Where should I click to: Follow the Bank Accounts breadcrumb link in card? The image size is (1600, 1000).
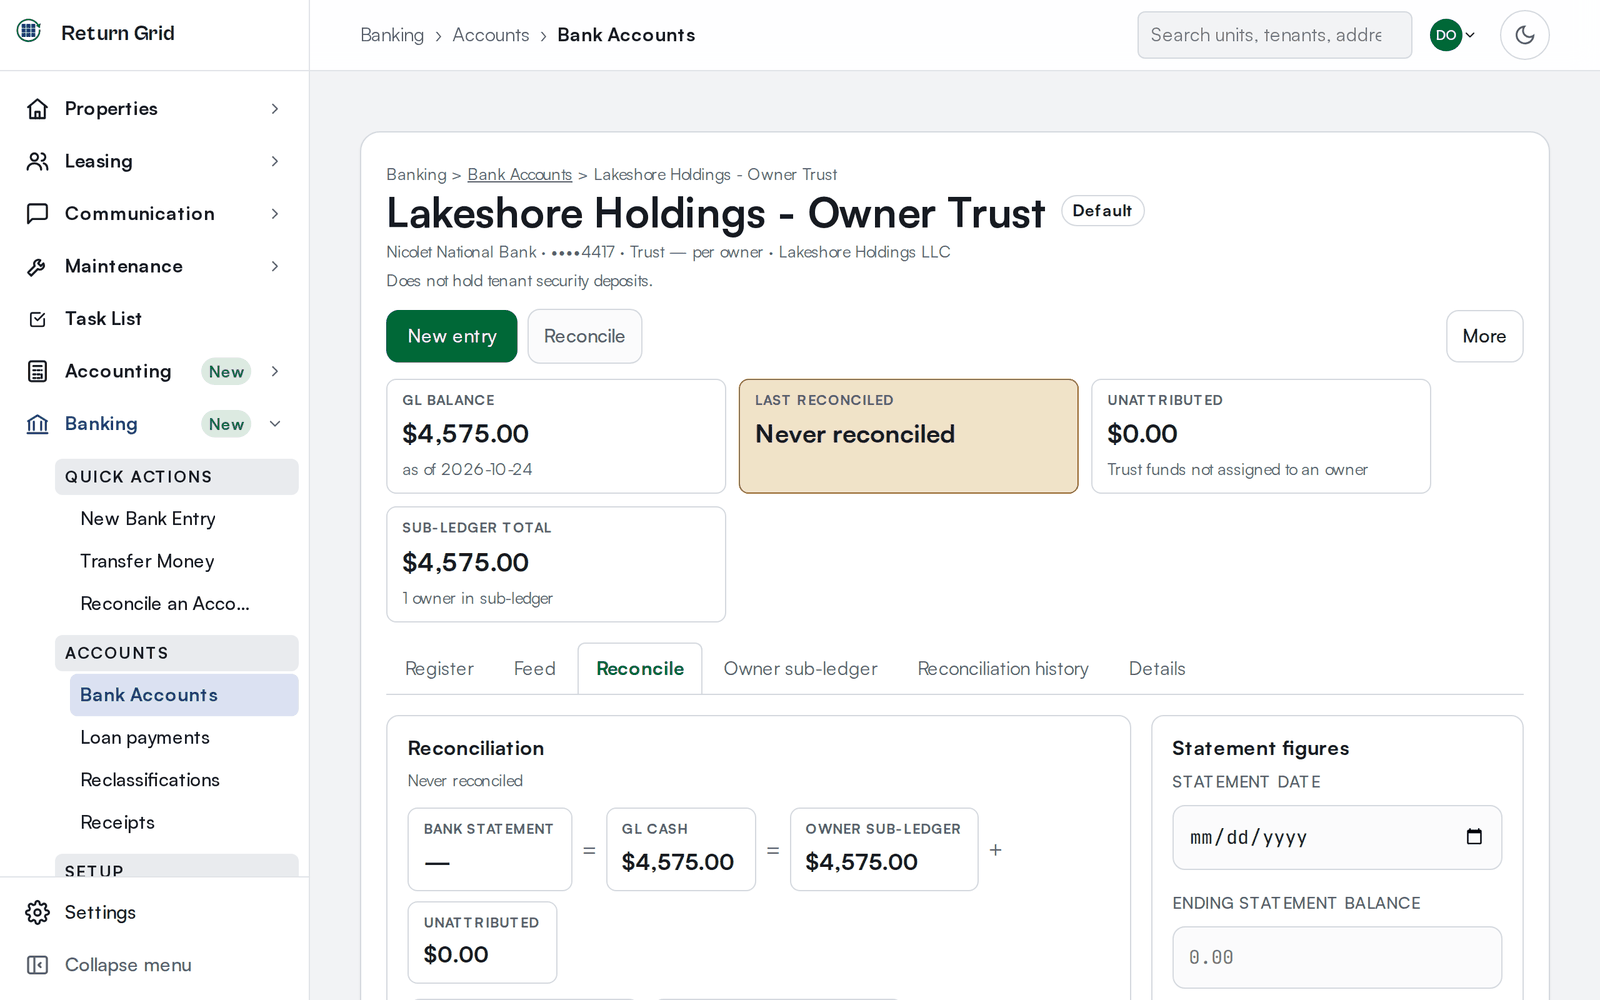pos(520,174)
